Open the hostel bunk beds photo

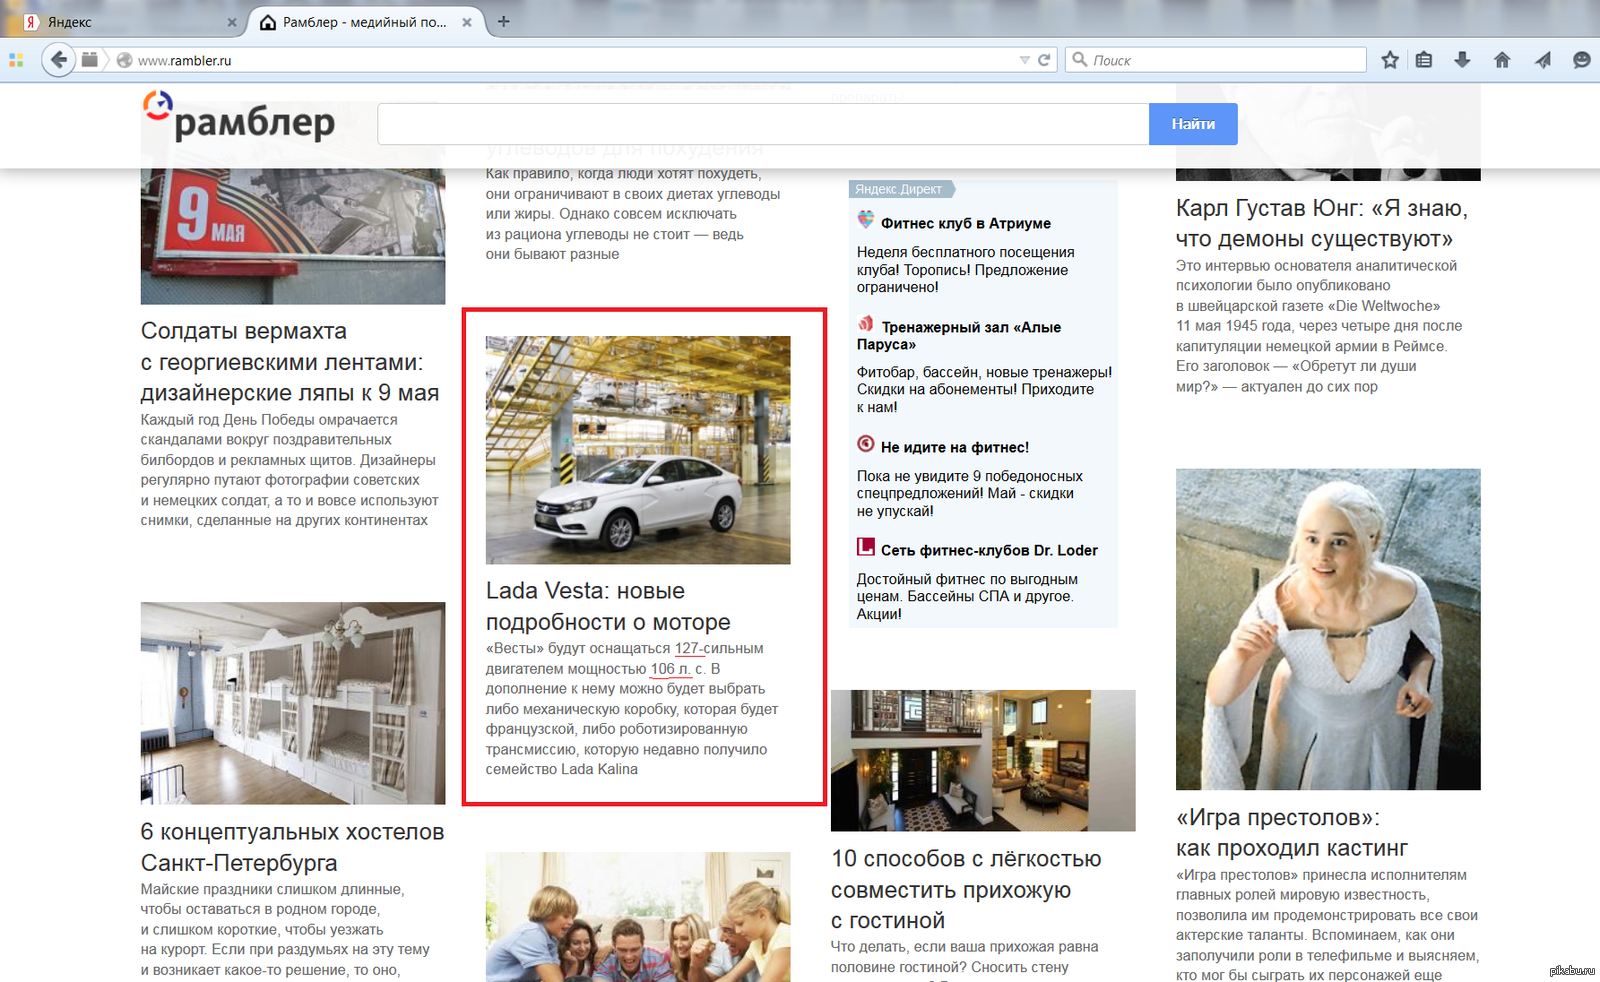point(293,703)
